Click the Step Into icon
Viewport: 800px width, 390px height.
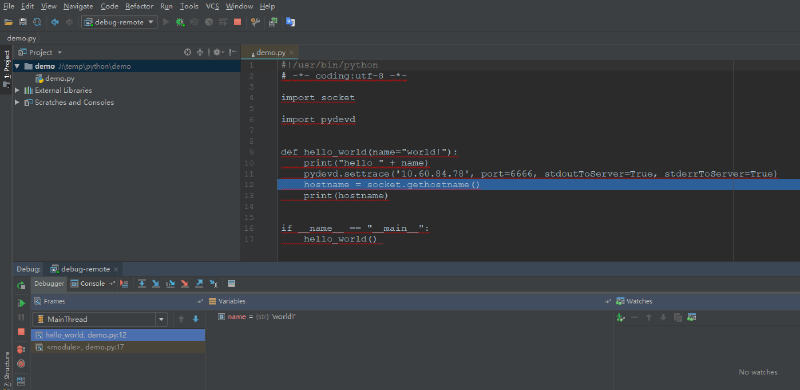click(156, 284)
